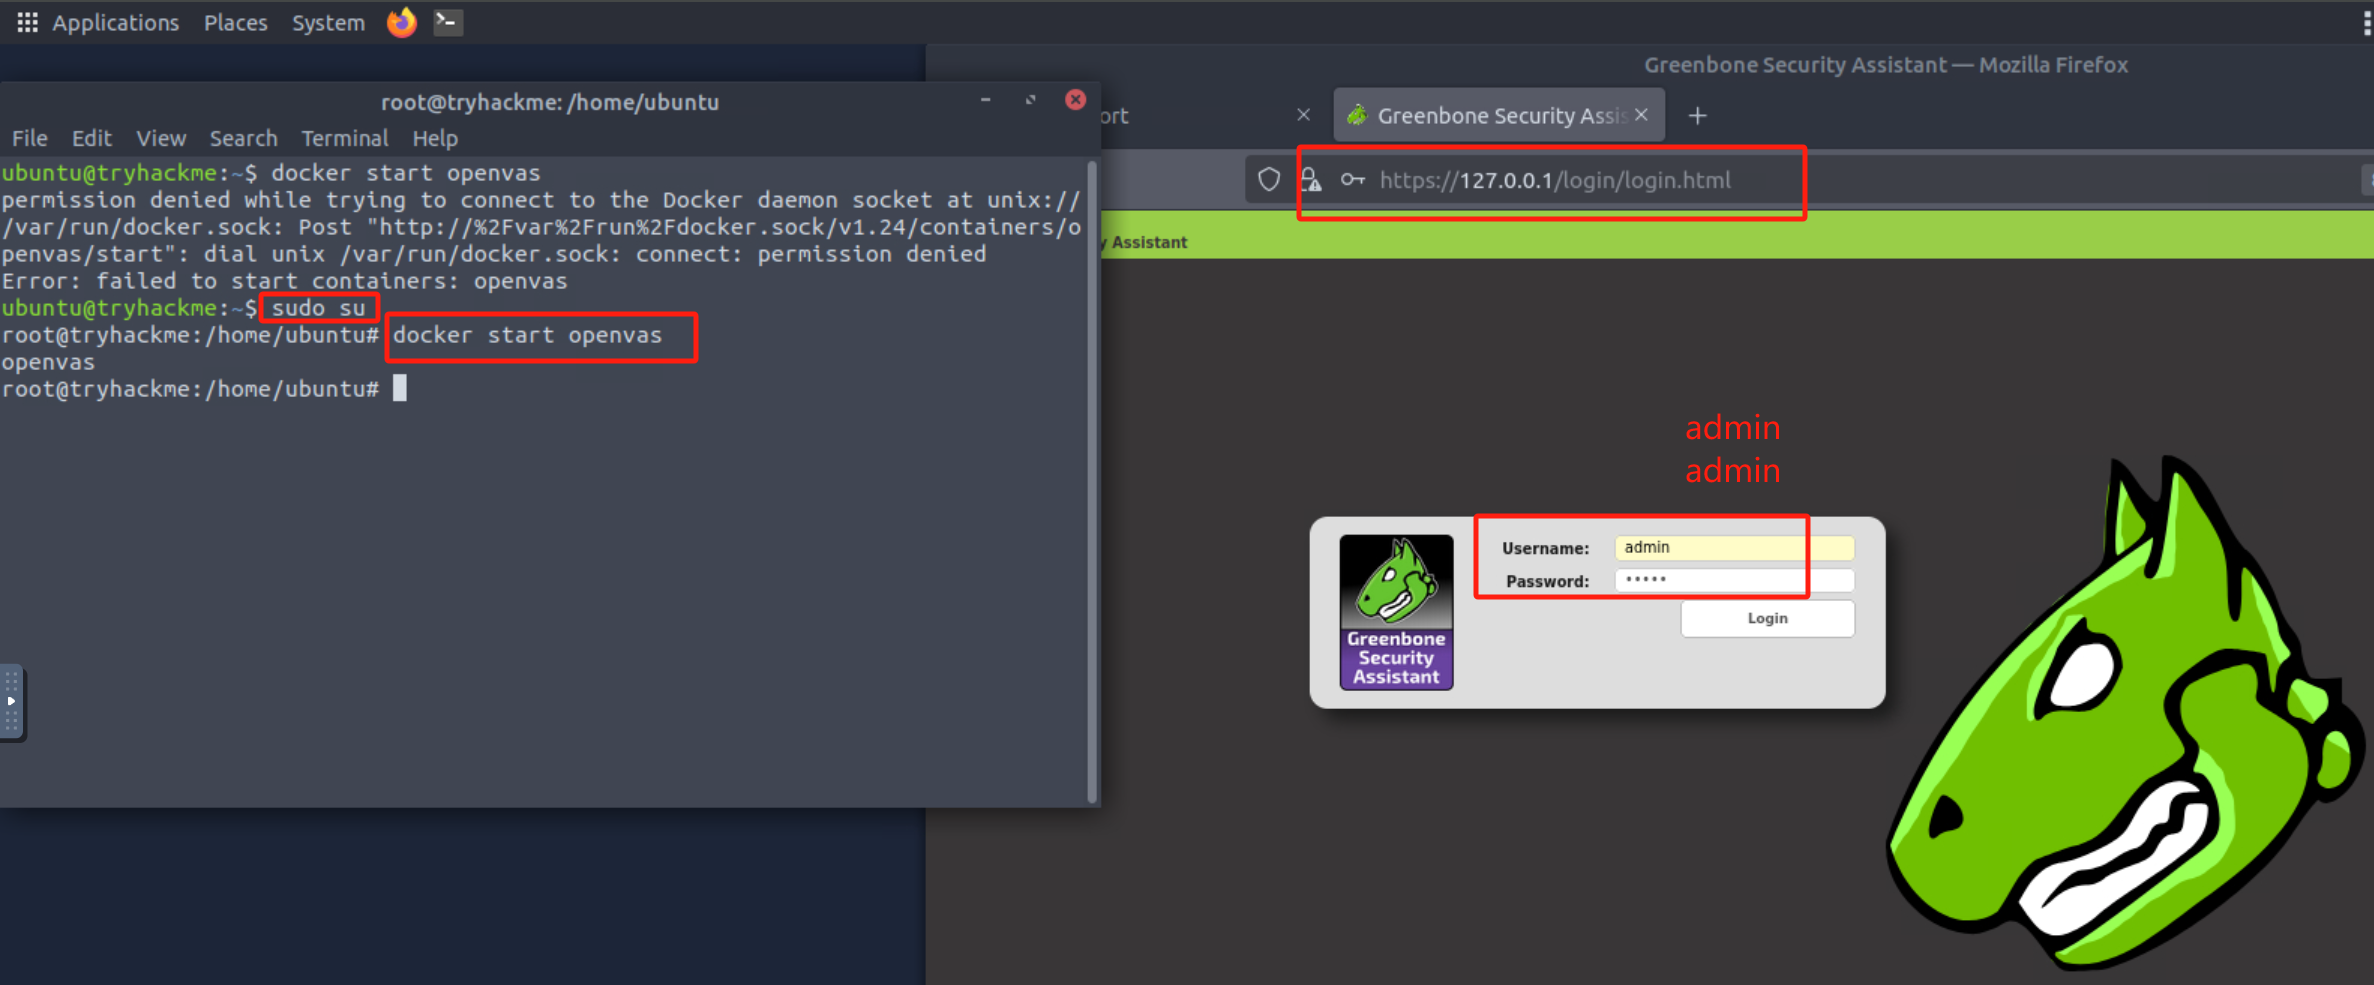
Task: Launch Terminal from the top panel icon
Action: click(448, 22)
